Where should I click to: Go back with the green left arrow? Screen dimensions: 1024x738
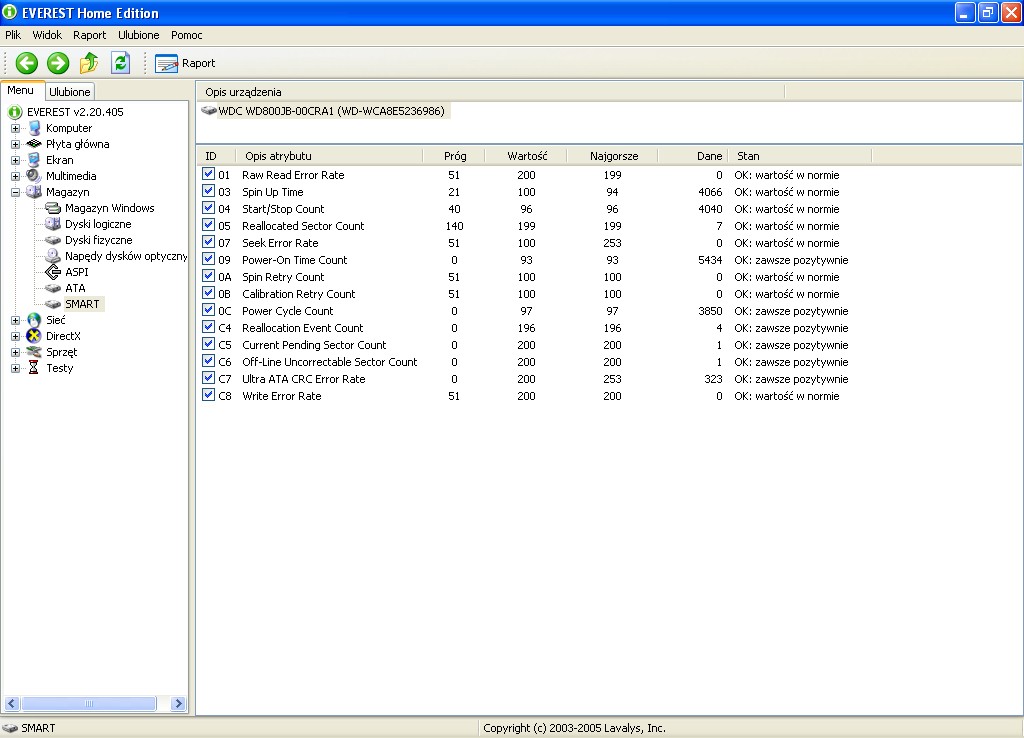point(27,63)
